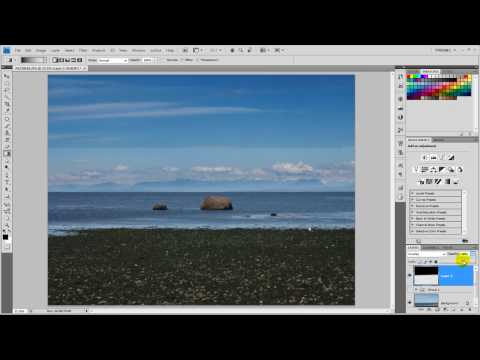Screen dimensions: 480x360
Task: Open the layer blend mode dropdown
Action: click(427, 254)
